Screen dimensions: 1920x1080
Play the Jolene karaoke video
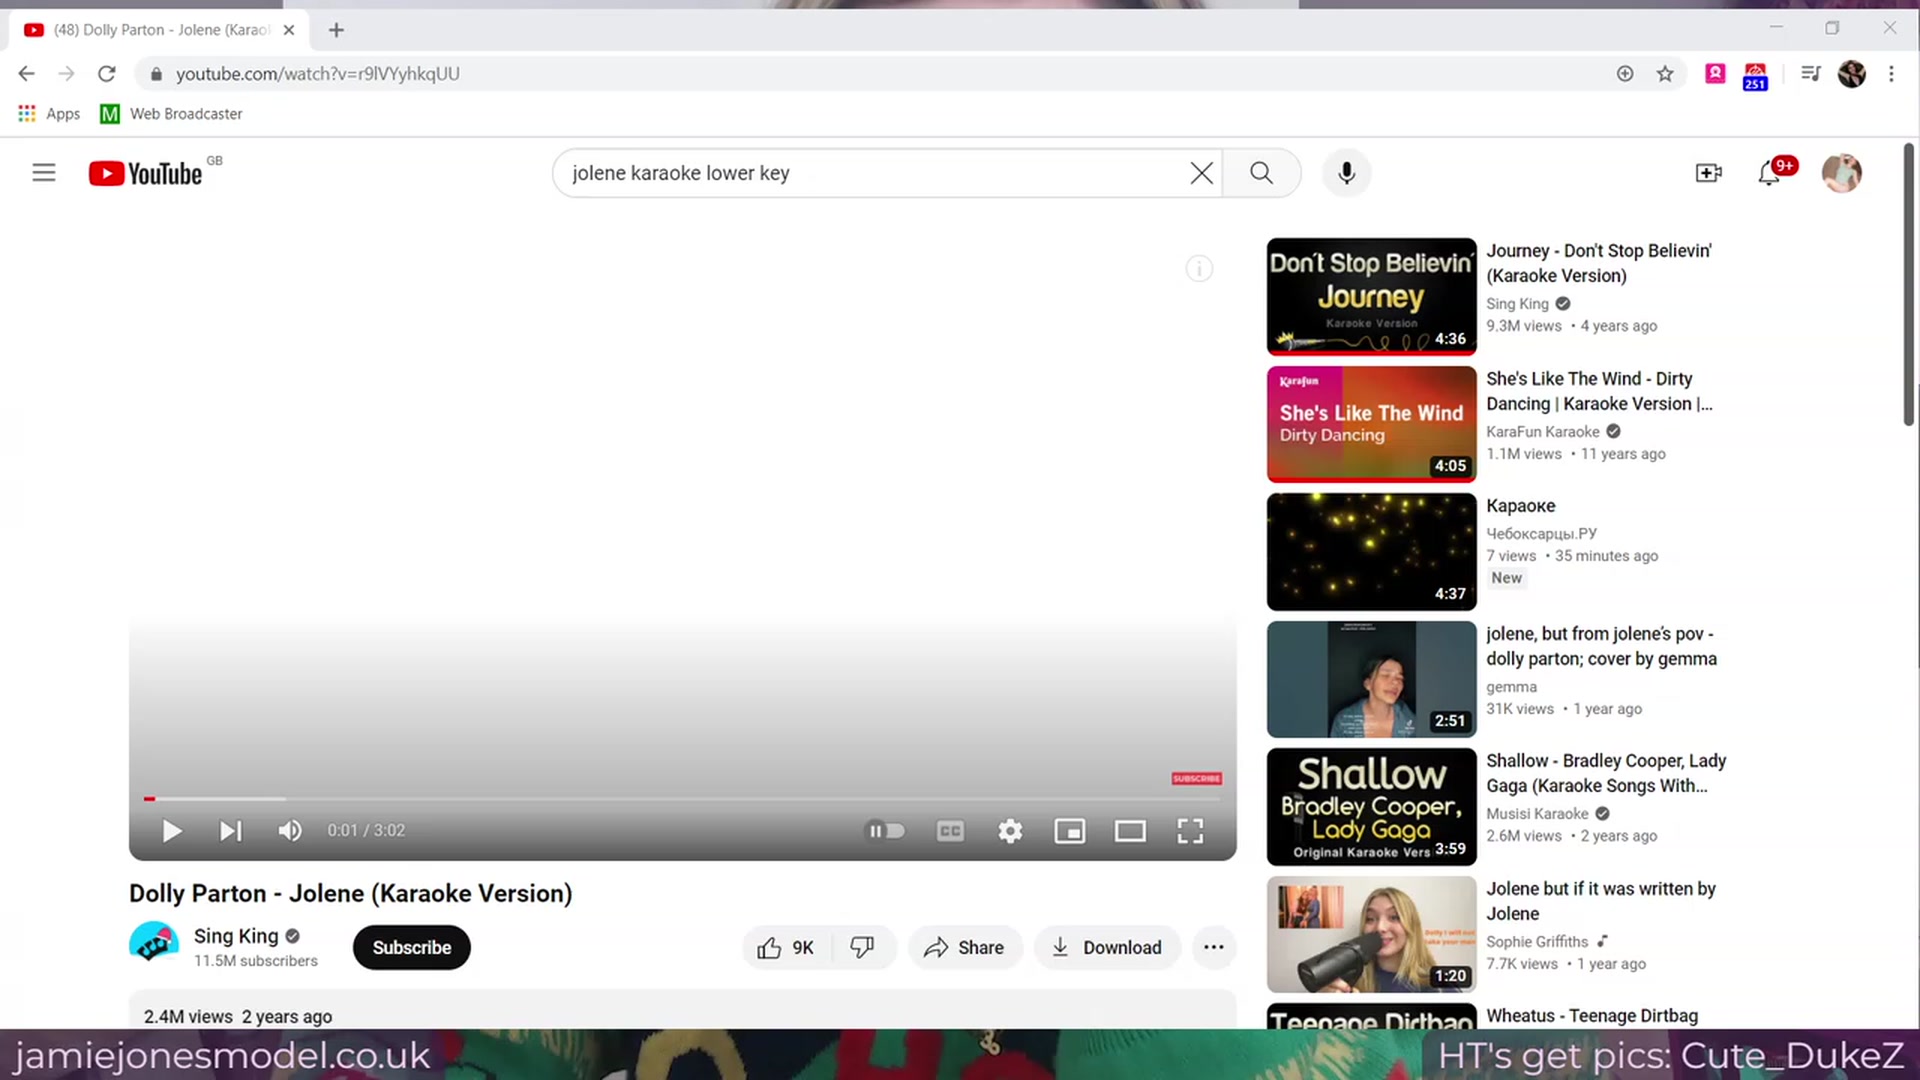(x=172, y=831)
